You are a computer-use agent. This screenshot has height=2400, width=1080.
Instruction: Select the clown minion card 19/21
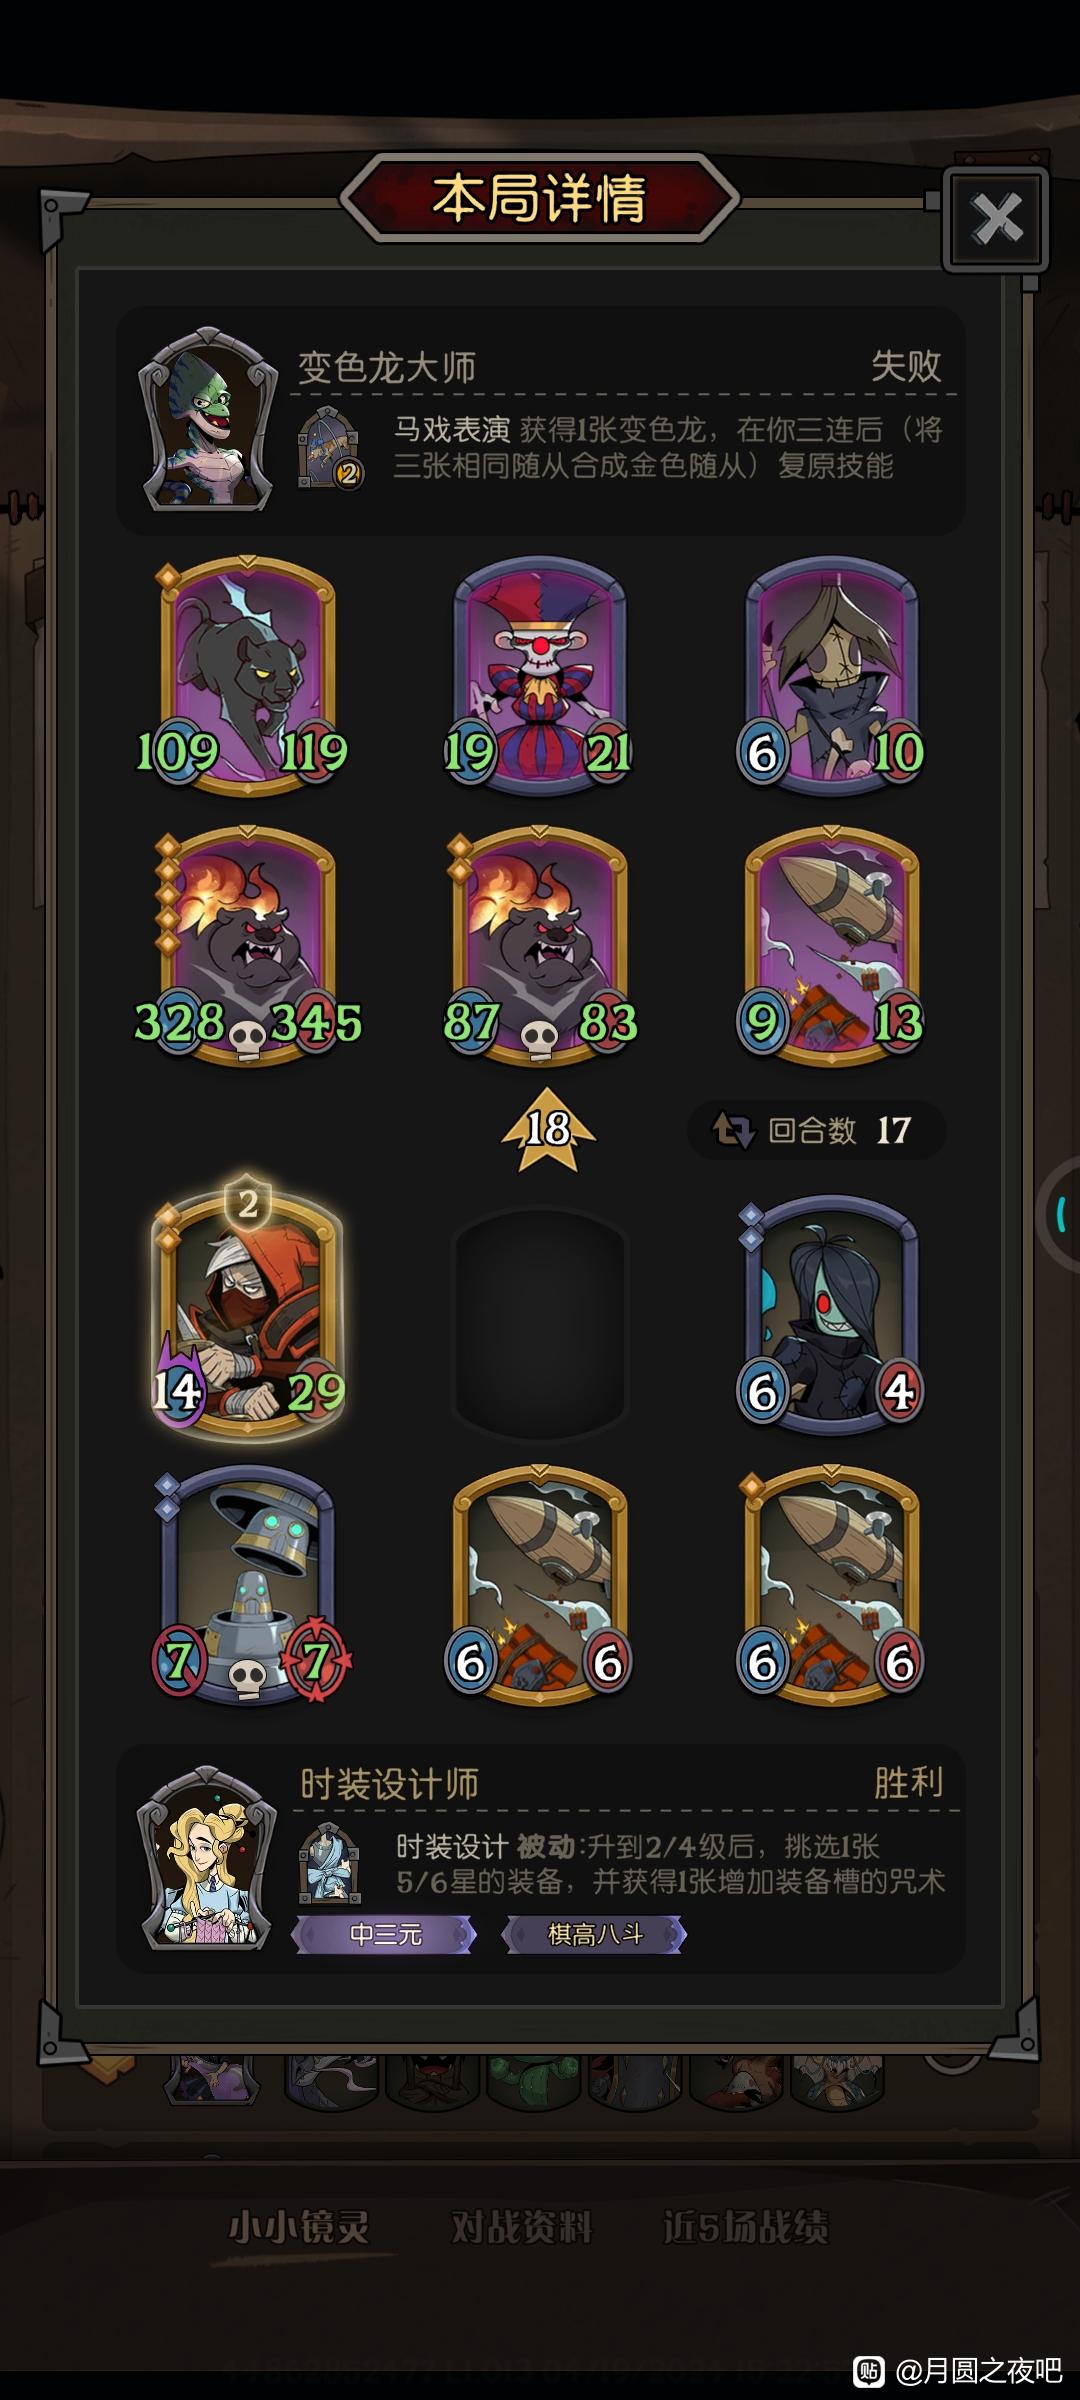[x=539, y=676]
